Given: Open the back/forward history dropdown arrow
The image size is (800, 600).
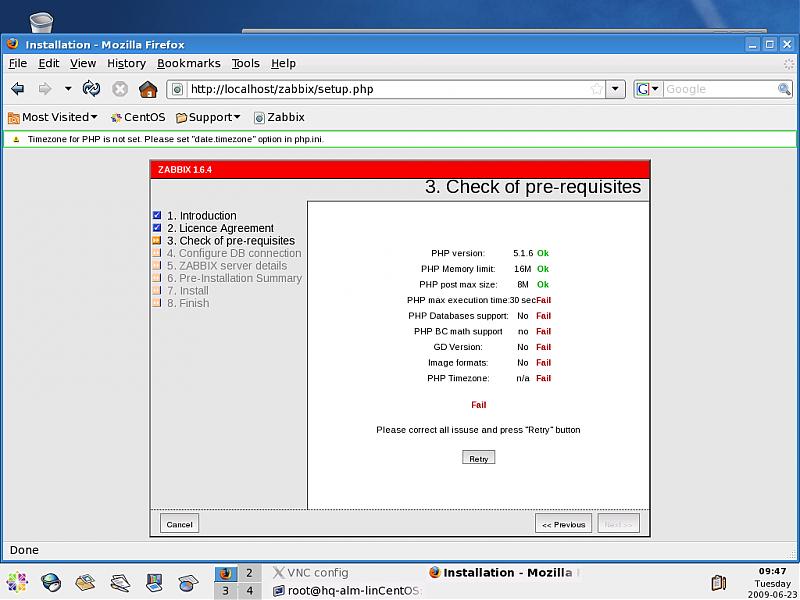Looking at the screenshot, I should [68, 89].
